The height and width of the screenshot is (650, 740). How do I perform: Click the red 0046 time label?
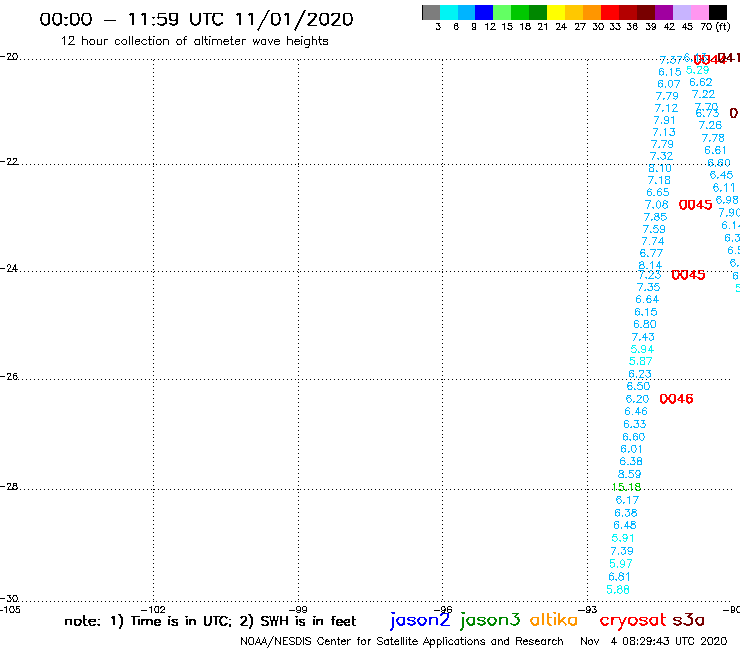(x=676, y=399)
